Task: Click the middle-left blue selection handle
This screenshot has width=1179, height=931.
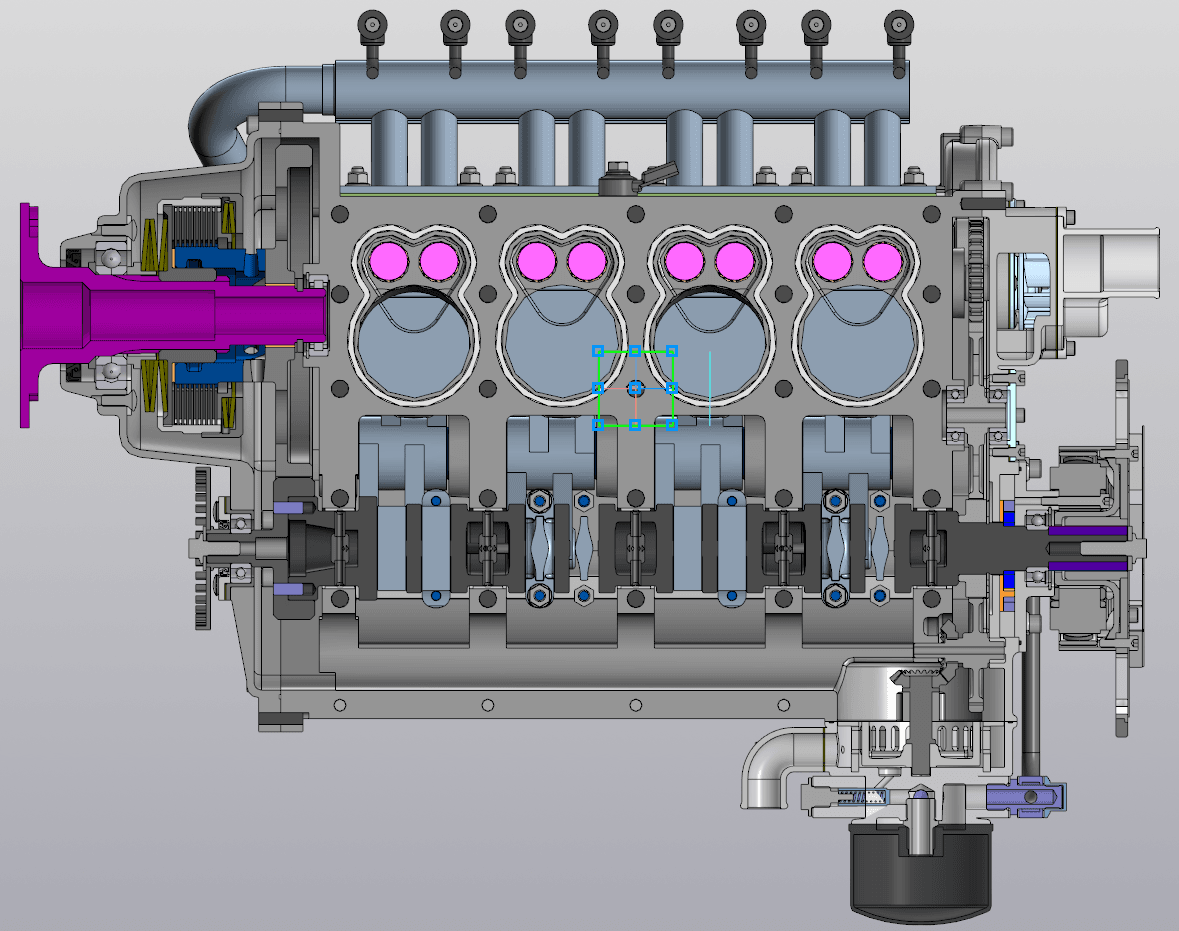Action: tap(598, 388)
